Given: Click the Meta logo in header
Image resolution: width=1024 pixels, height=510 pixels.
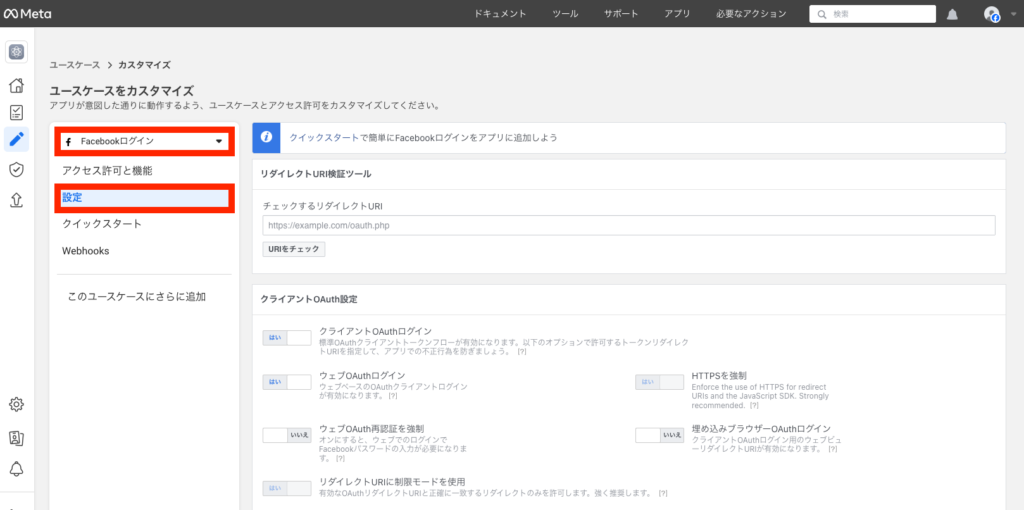Looking at the screenshot, I should tap(27, 14).
